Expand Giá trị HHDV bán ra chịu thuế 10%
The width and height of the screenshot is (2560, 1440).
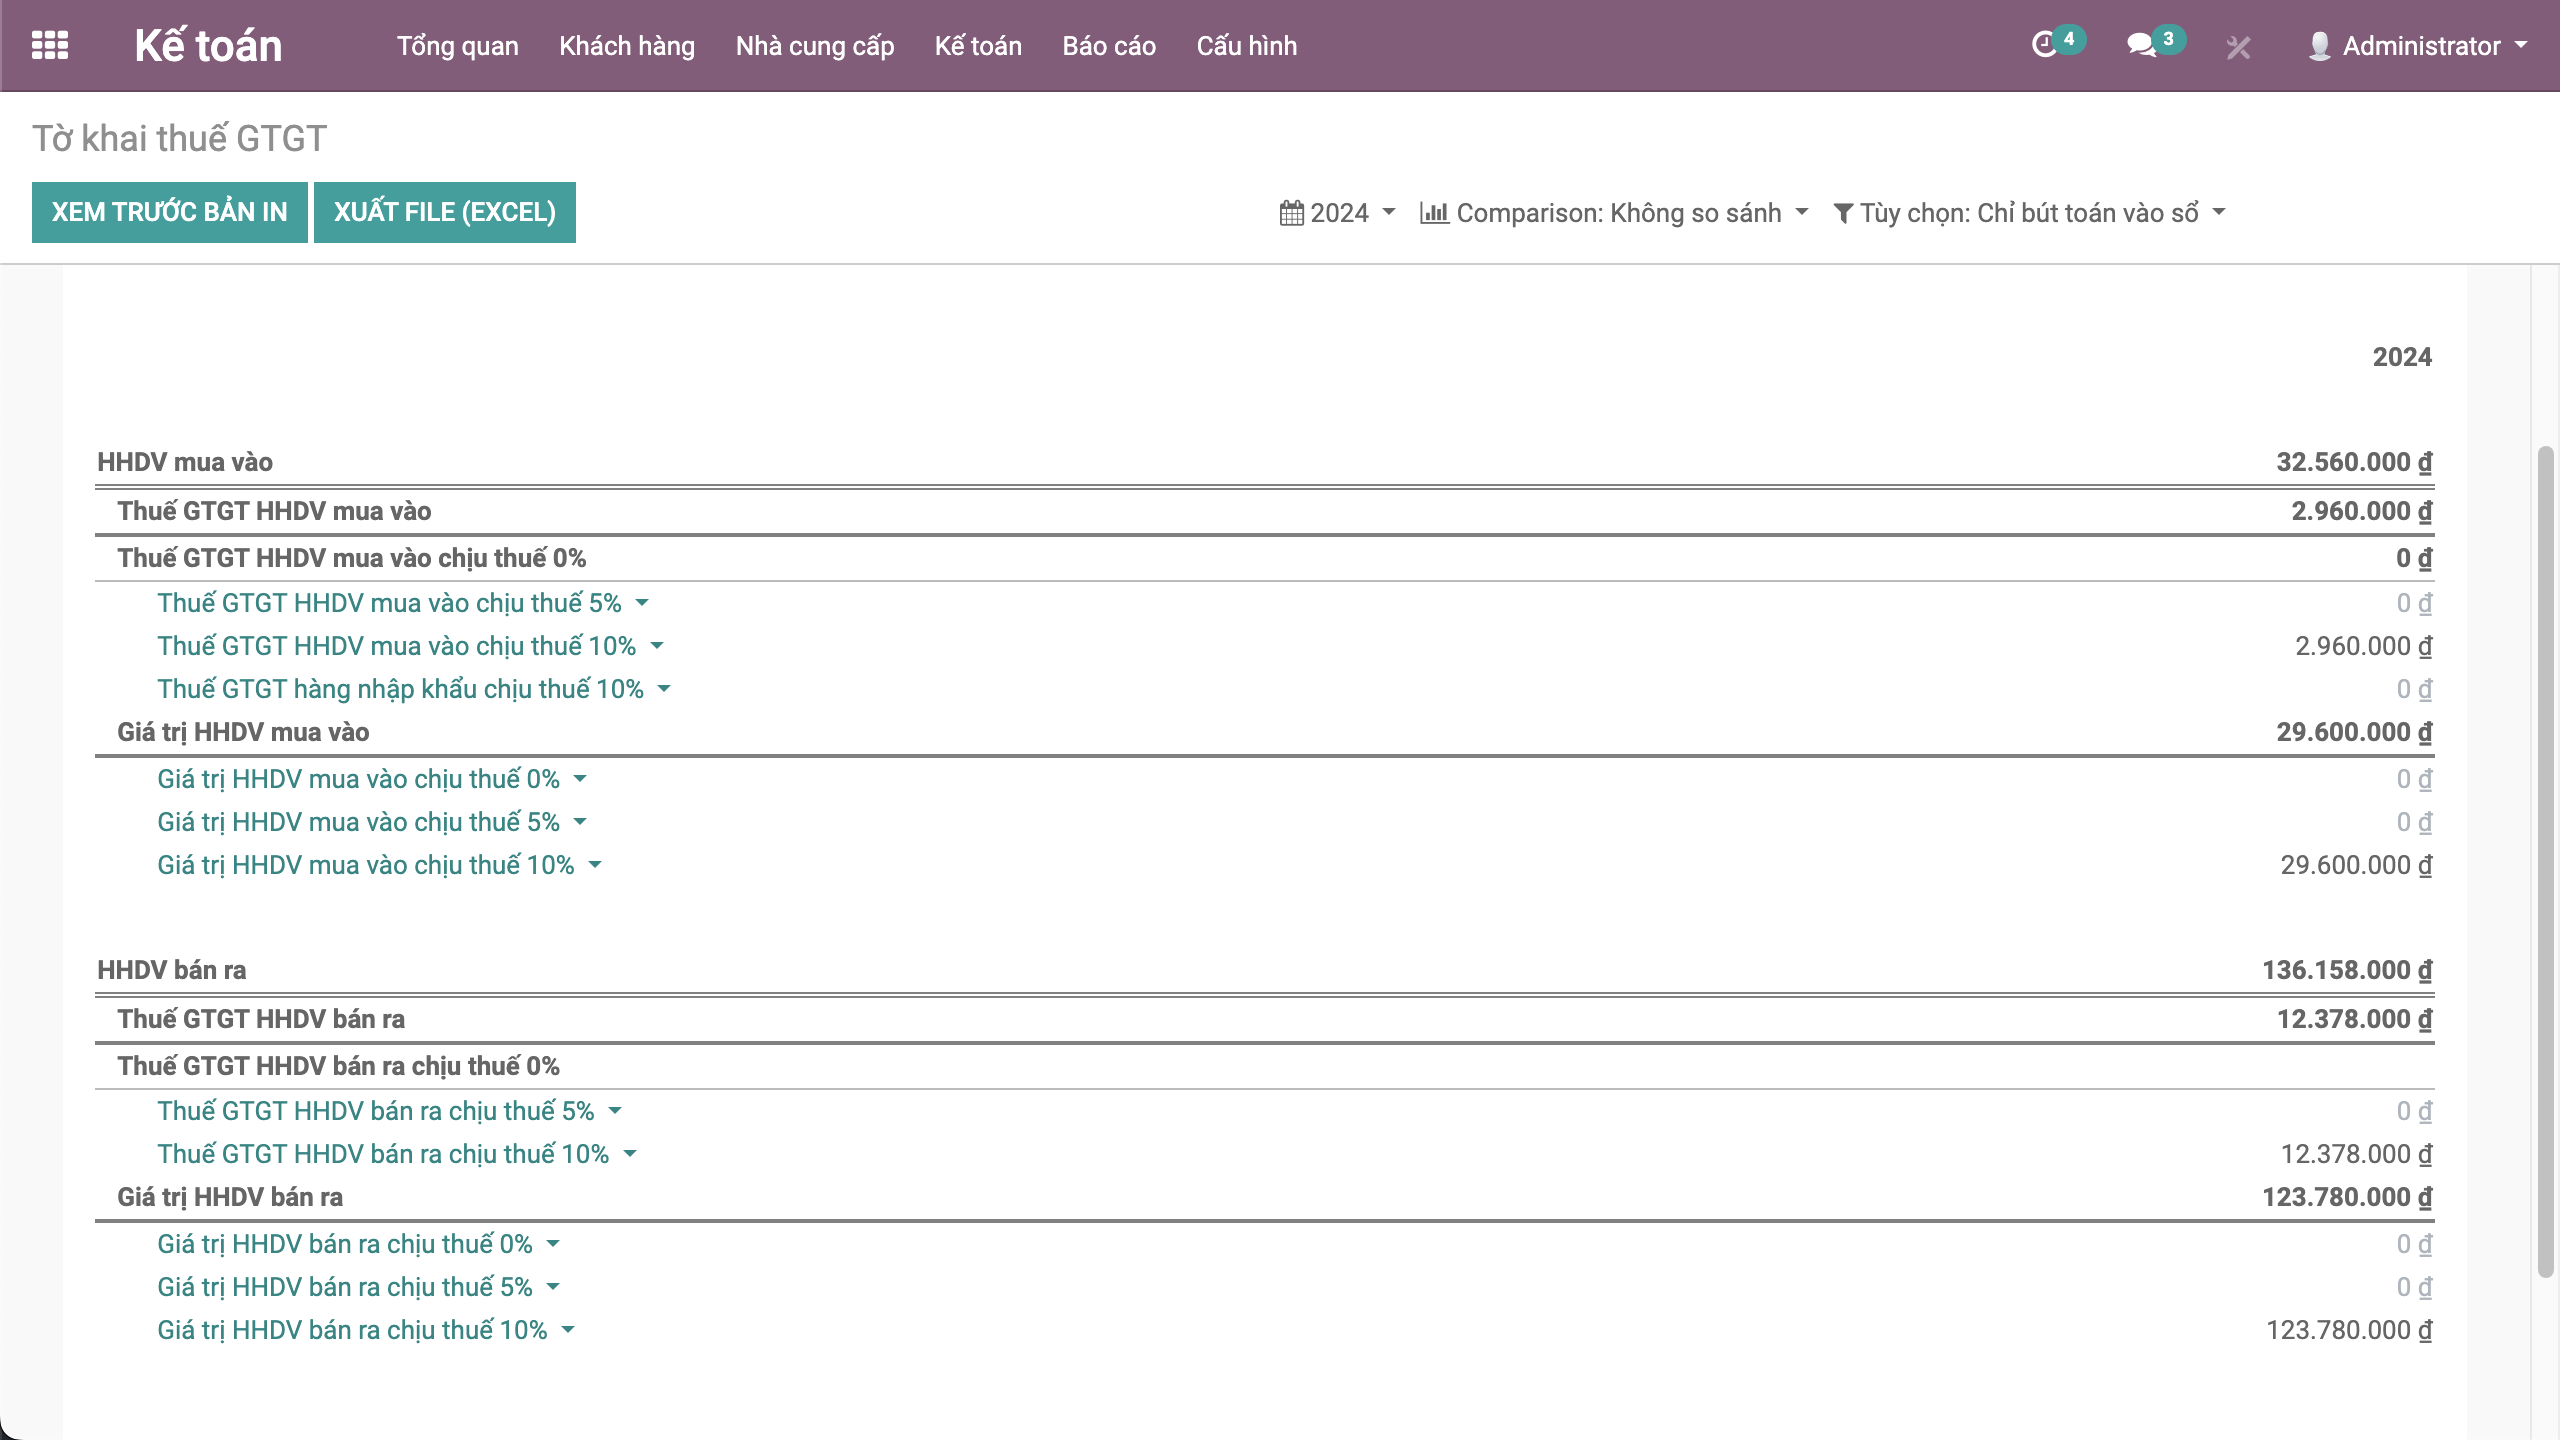568,1330
